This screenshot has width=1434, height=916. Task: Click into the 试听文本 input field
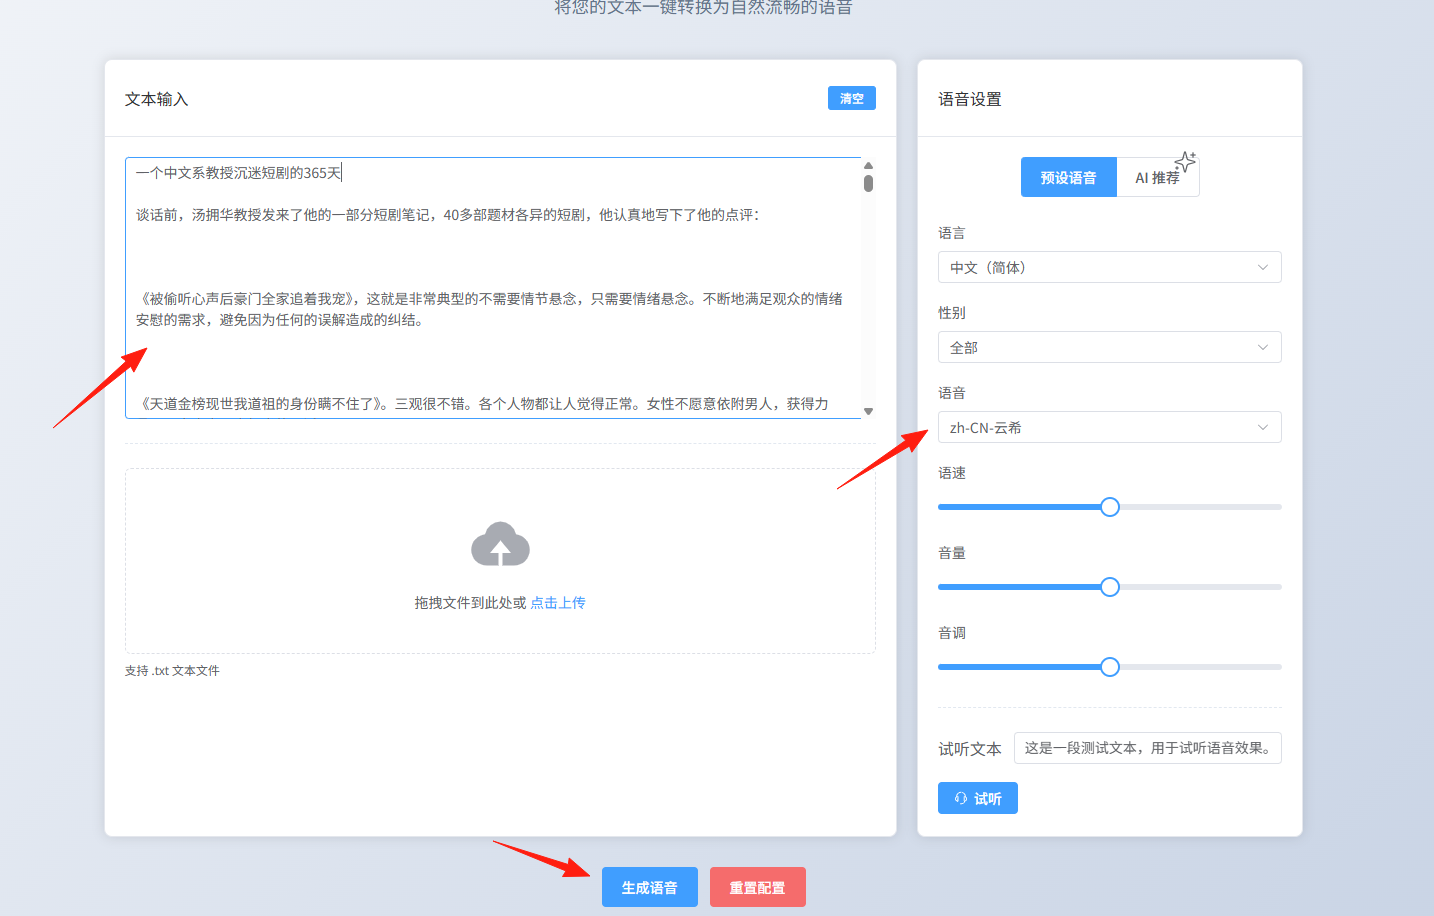(x=1147, y=748)
